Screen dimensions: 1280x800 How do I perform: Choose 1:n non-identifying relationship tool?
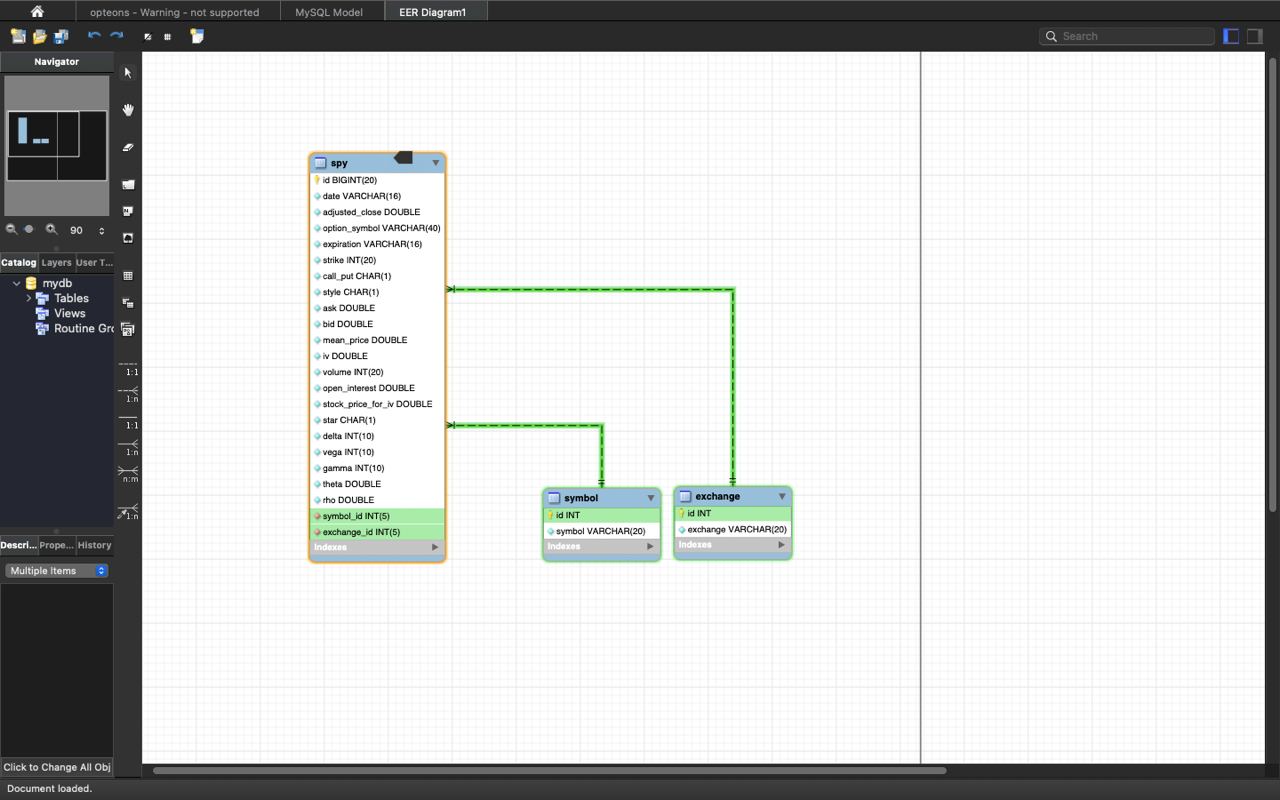[x=128, y=394]
